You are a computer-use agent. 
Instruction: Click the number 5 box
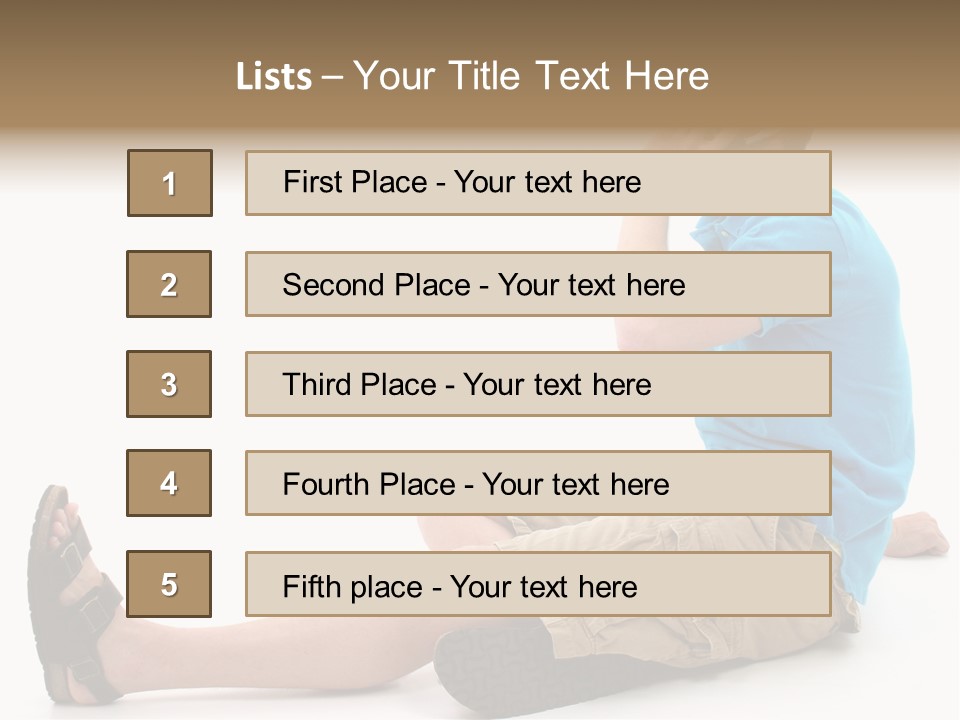pos(169,584)
